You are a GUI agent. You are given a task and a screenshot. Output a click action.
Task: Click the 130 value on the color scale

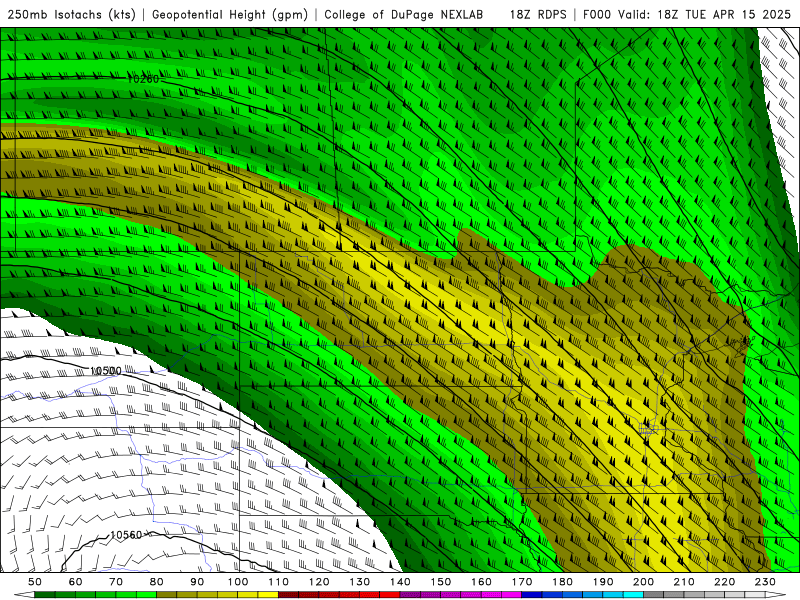tap(360, 582)
